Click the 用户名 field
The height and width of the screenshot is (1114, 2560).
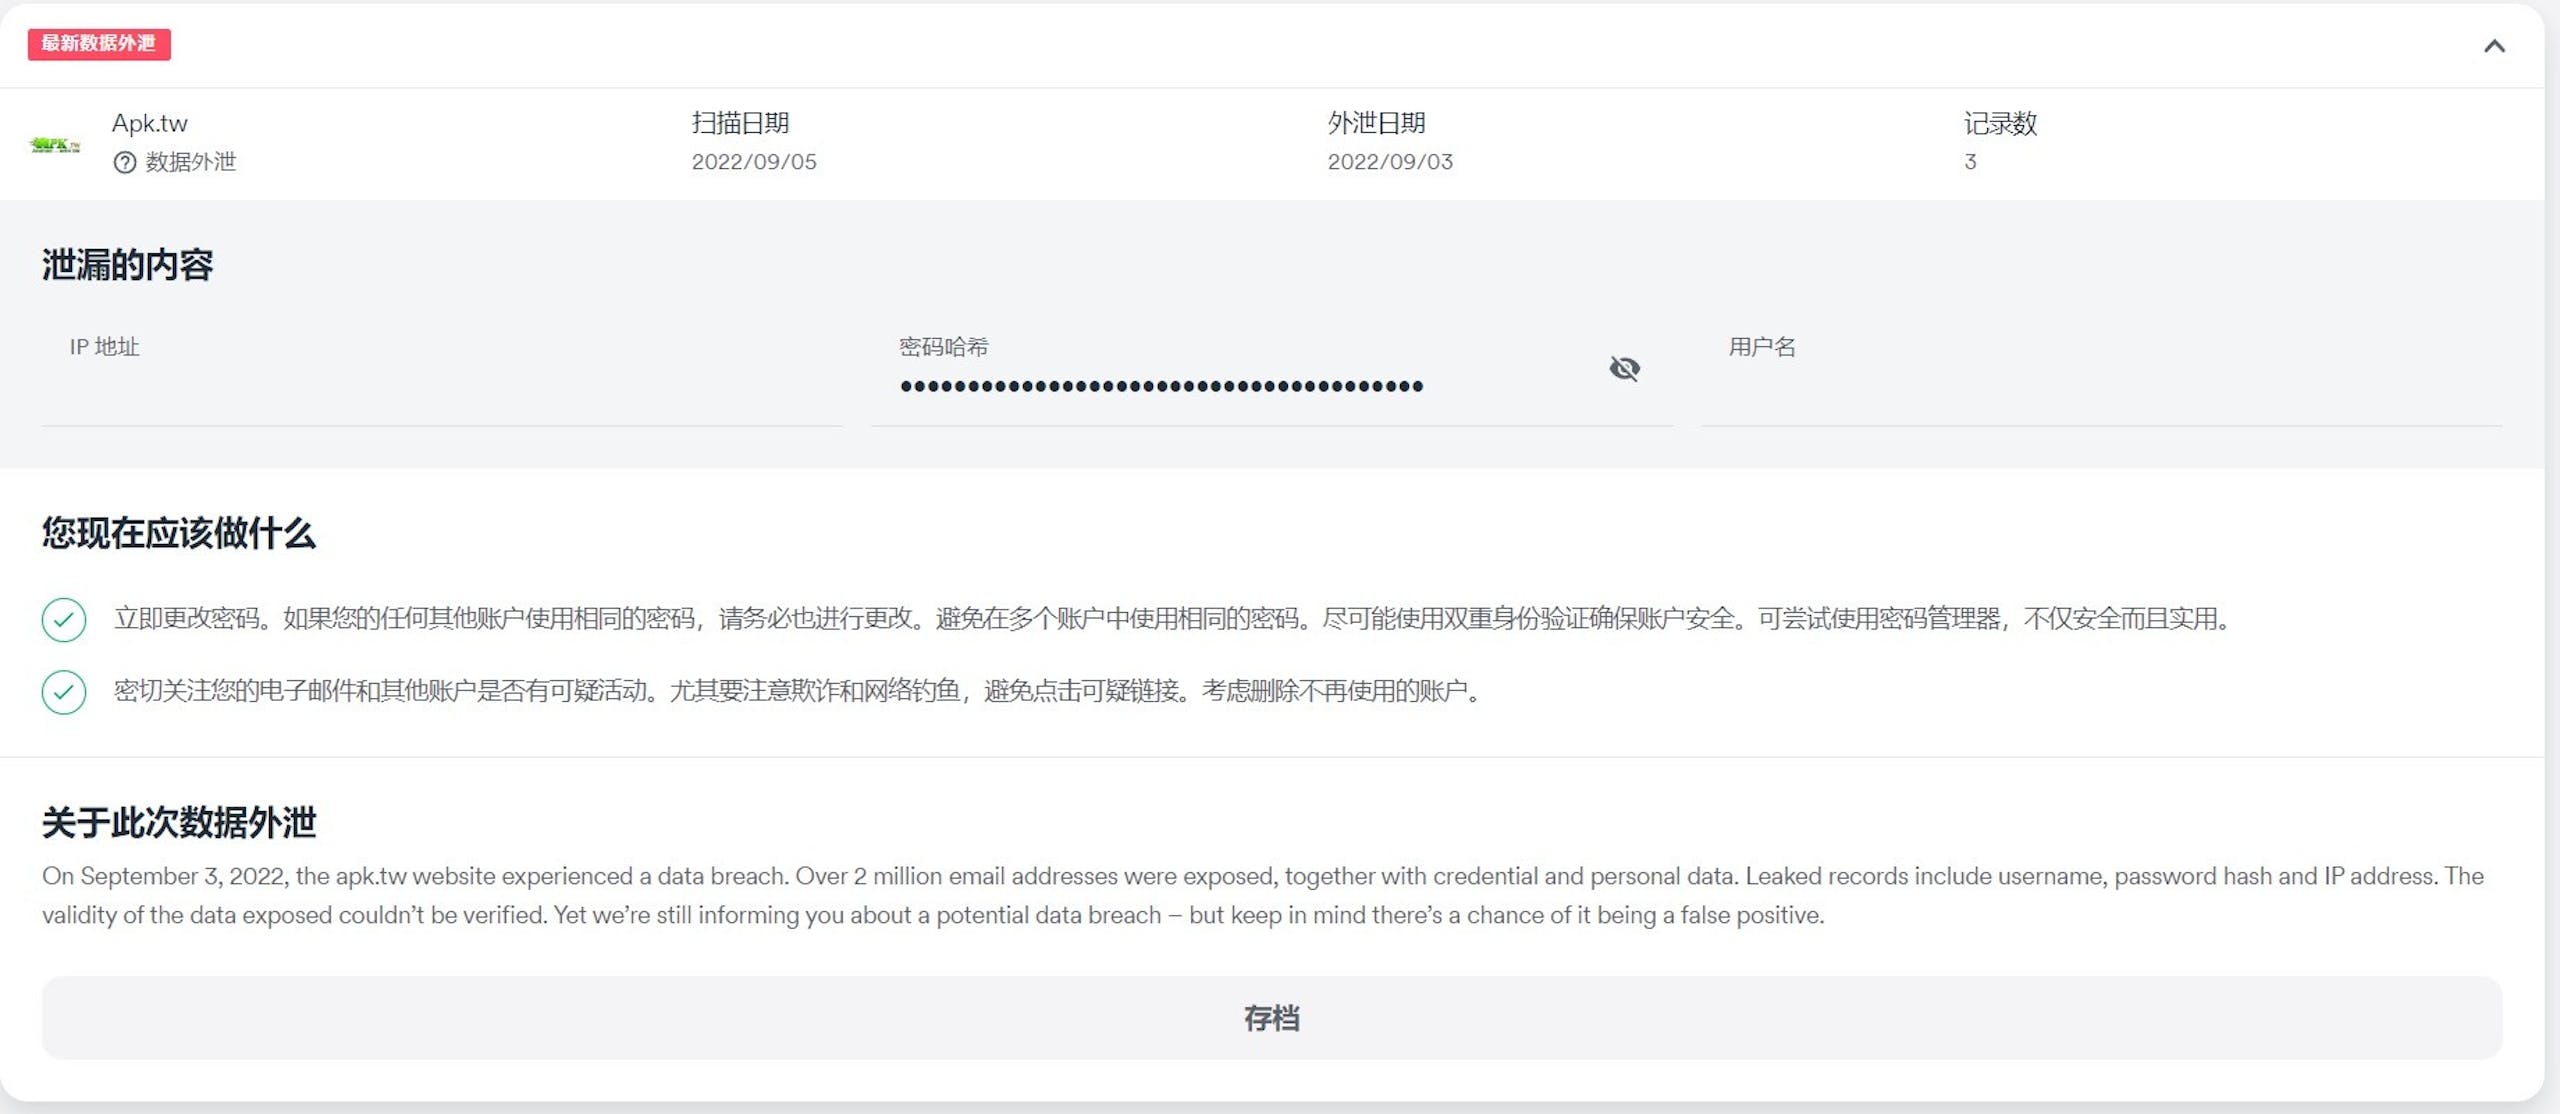tap(2101, 372)
